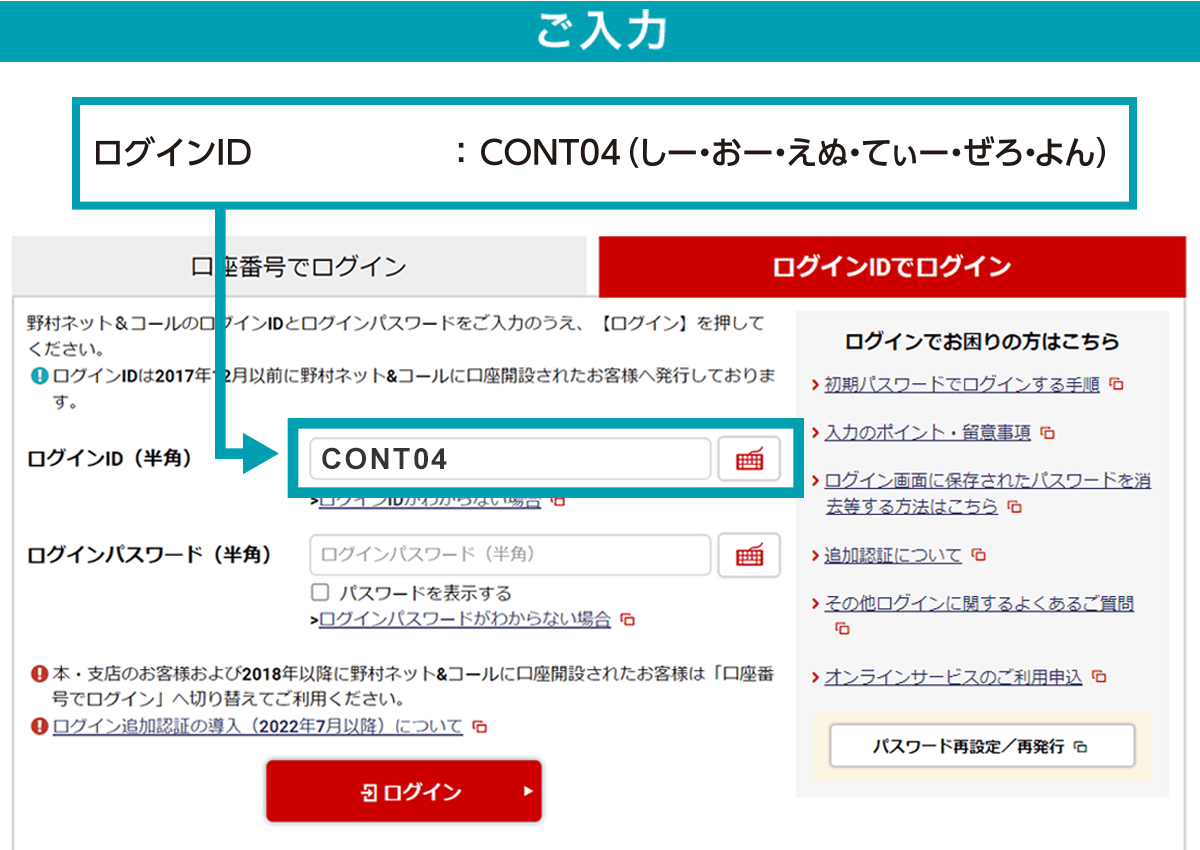Click external-link icon after 去等する方法はこちら
1200x850 pixels.
[x=1014, y=507]
